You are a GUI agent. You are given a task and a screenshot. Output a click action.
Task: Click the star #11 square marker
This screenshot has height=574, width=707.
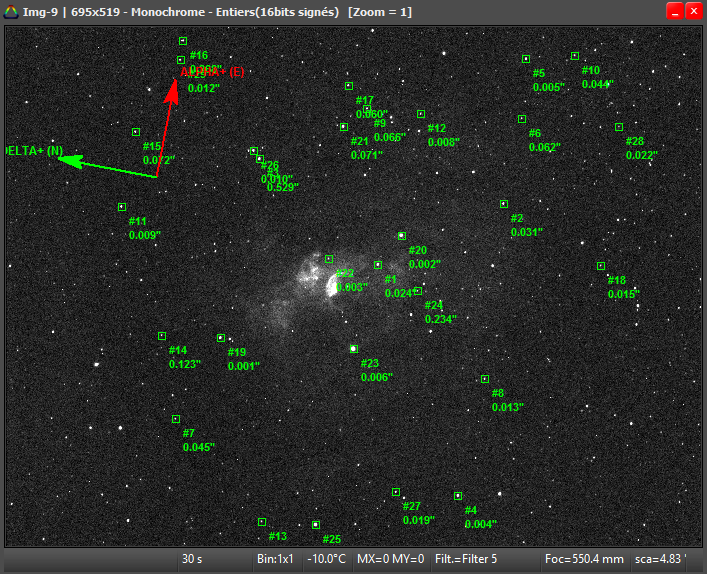coord(122,207)
